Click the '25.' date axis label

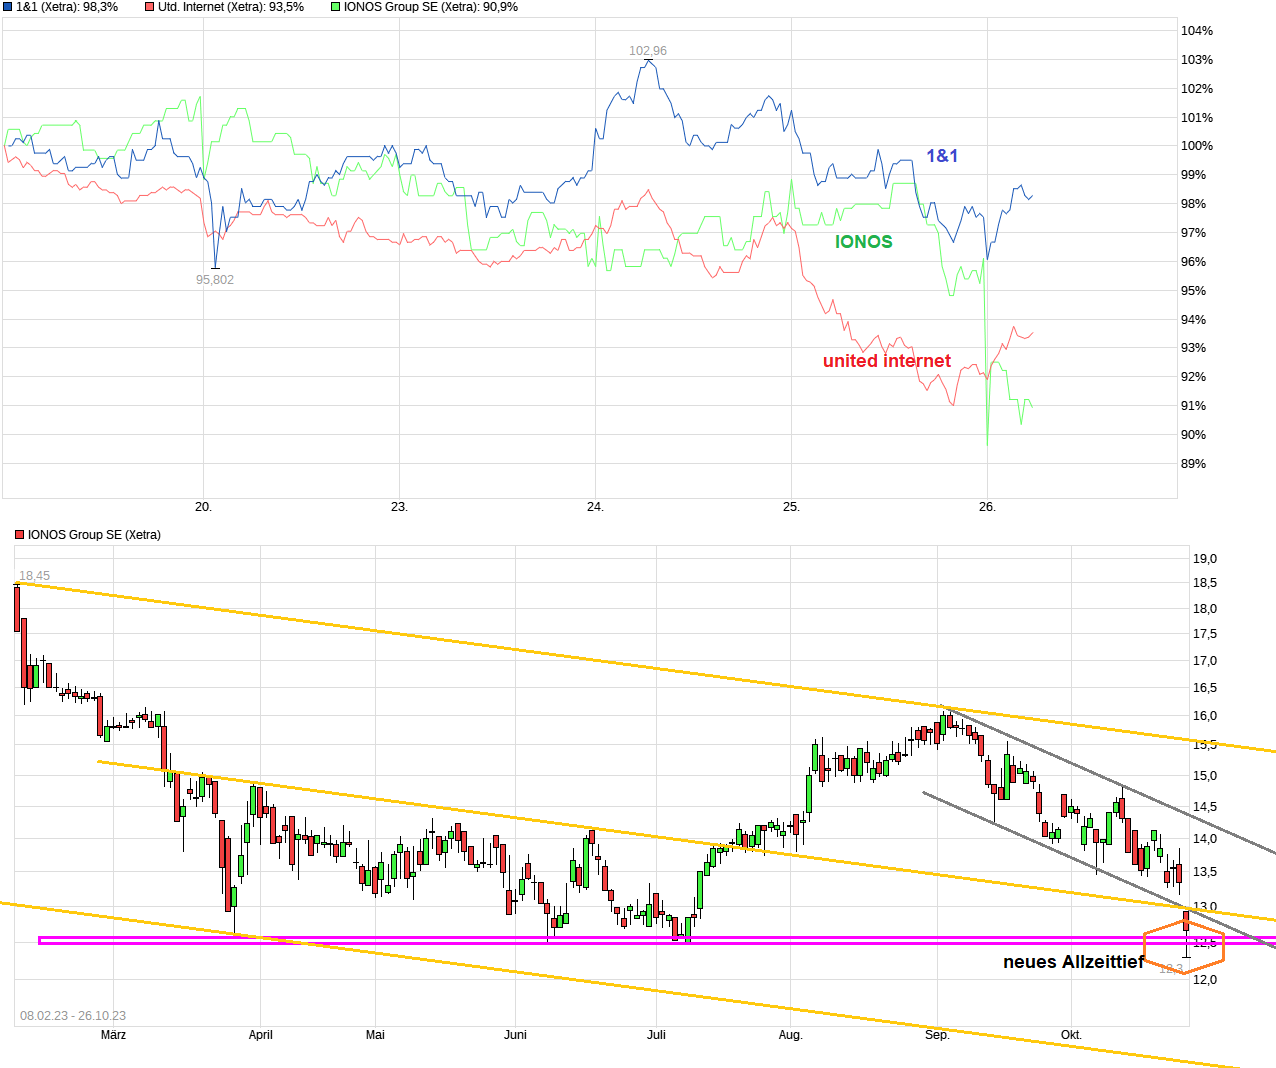[x=792, y=507]
